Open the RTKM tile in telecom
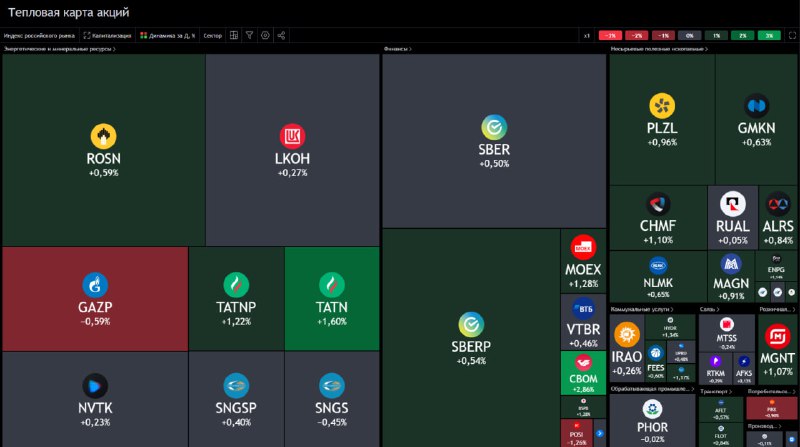Viewport: 800px width, 447px height. tap(715, 367)
